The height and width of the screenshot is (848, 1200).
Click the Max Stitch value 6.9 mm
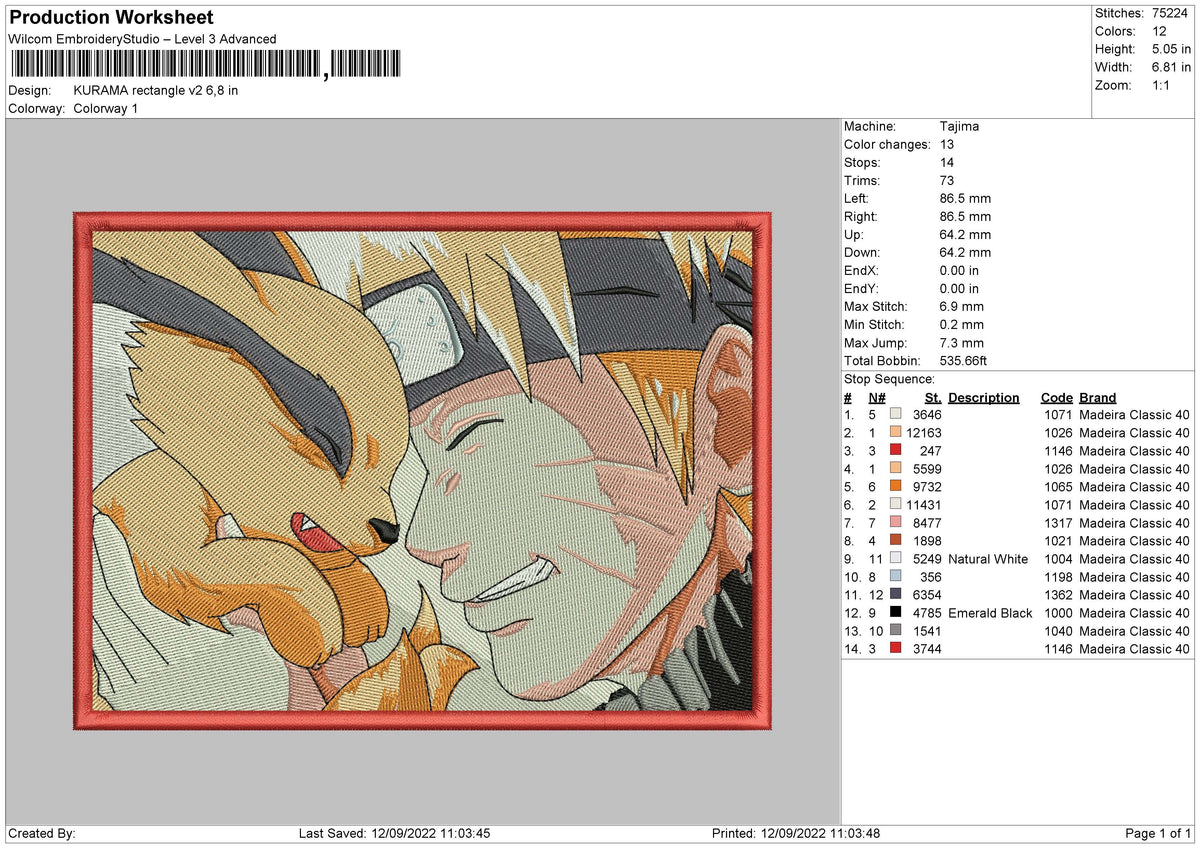[x=962, y=307]
